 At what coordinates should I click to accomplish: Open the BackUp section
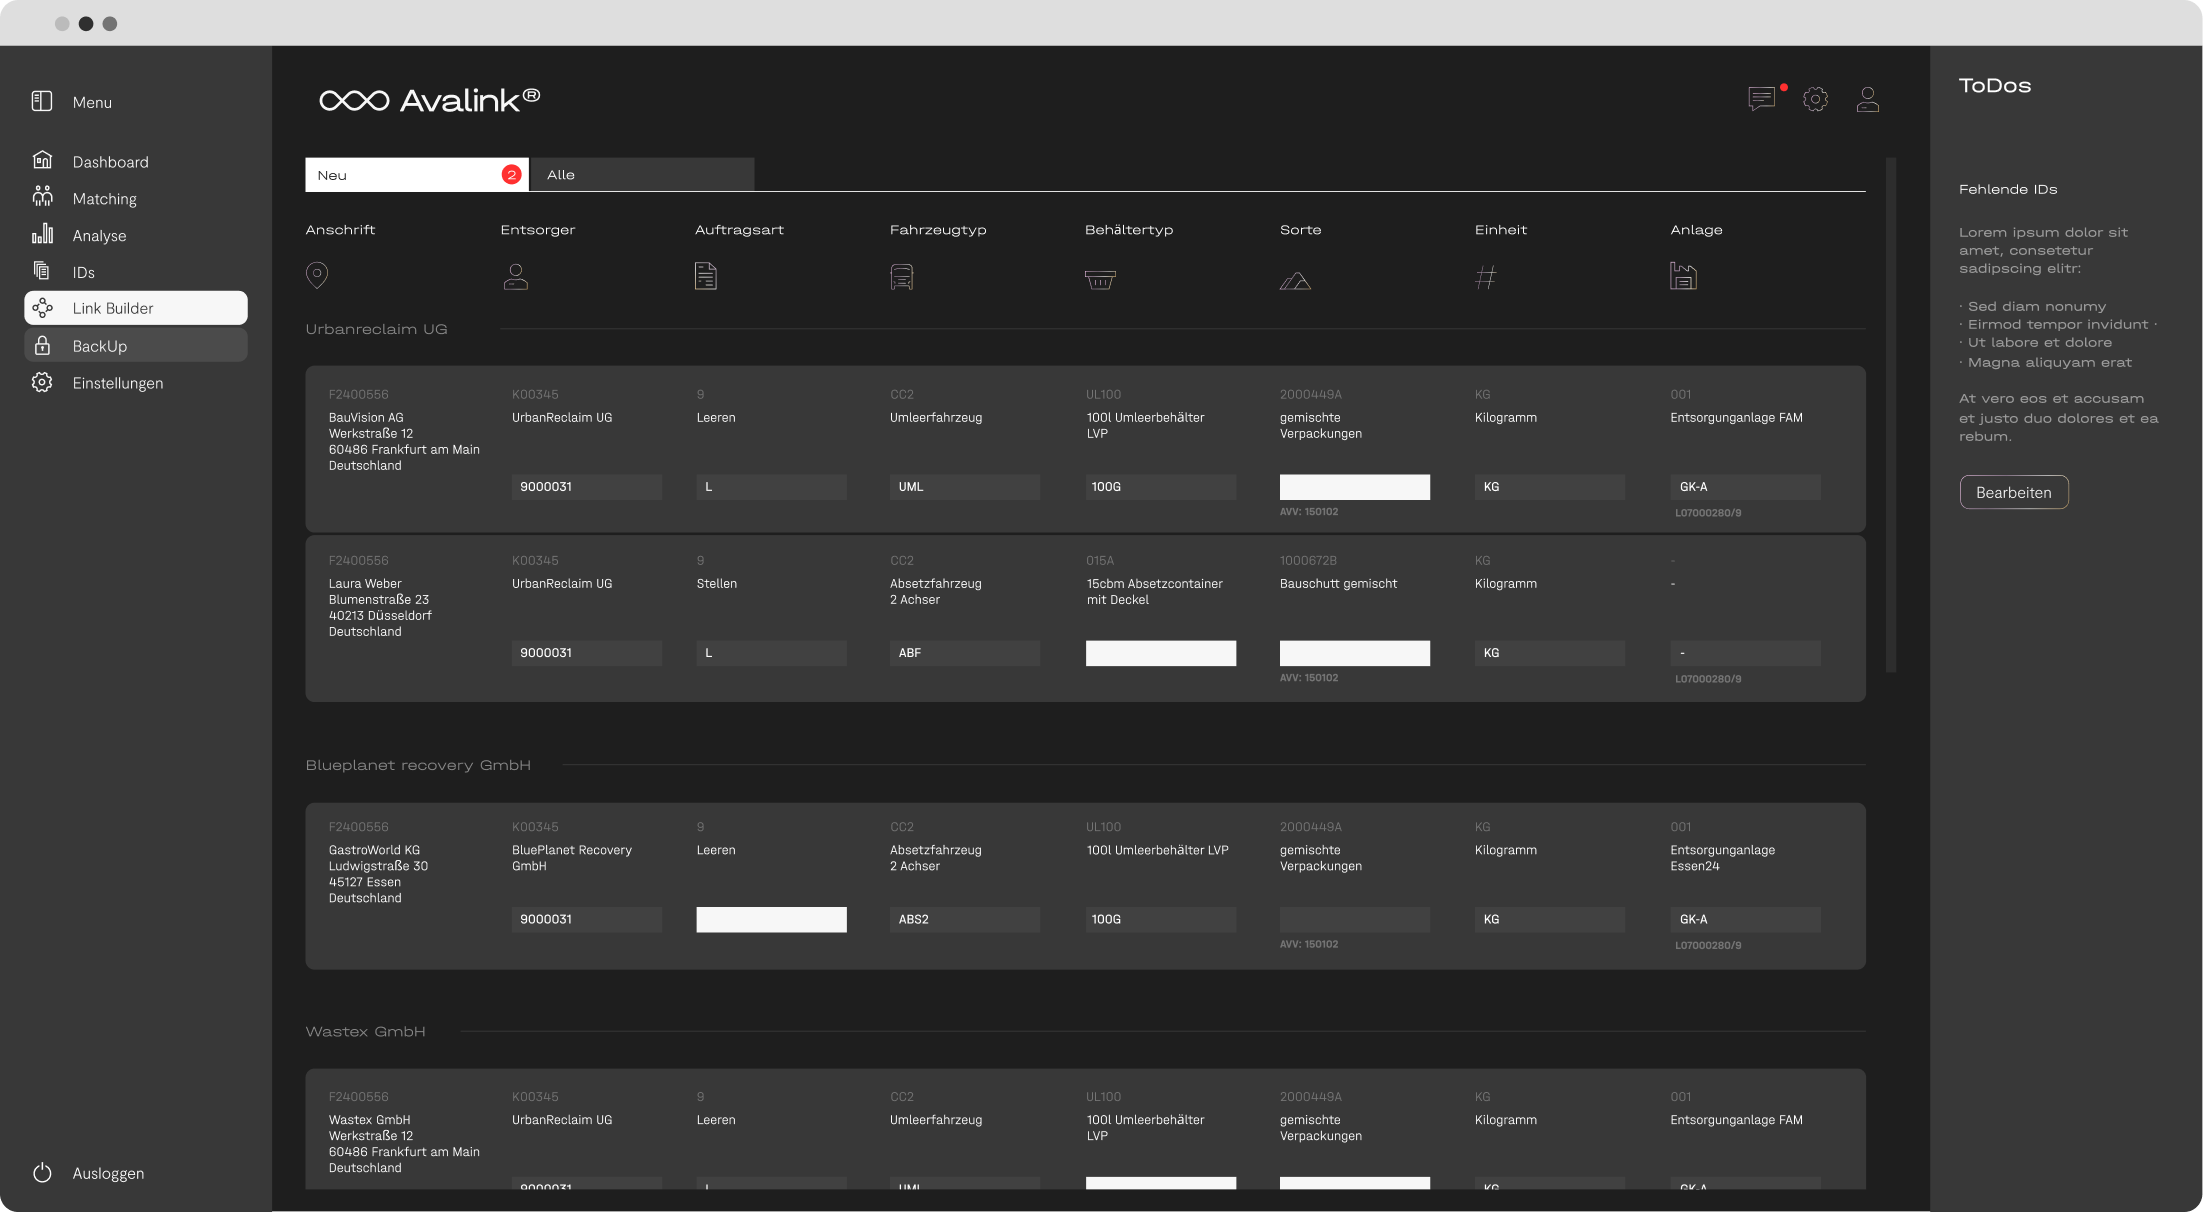tap(99, 345)
